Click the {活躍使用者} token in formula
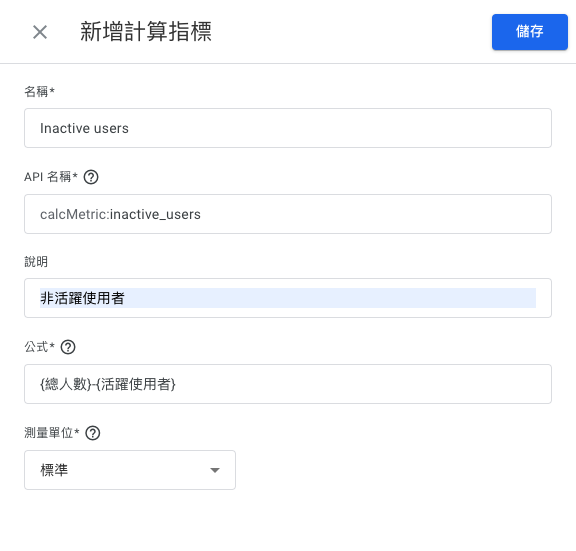 pos(136,384)
